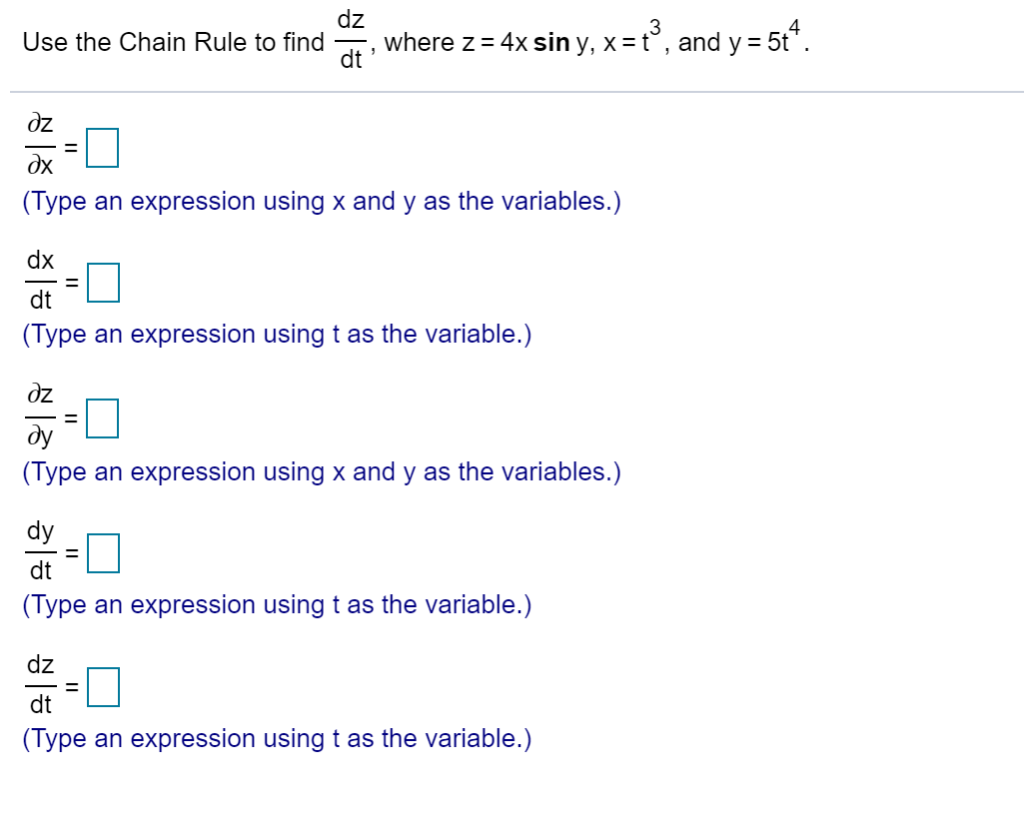This screenshot has width=1024, height=824.
Task: Click the answer box for ∂z/∂y
Action: coord(102,418)
